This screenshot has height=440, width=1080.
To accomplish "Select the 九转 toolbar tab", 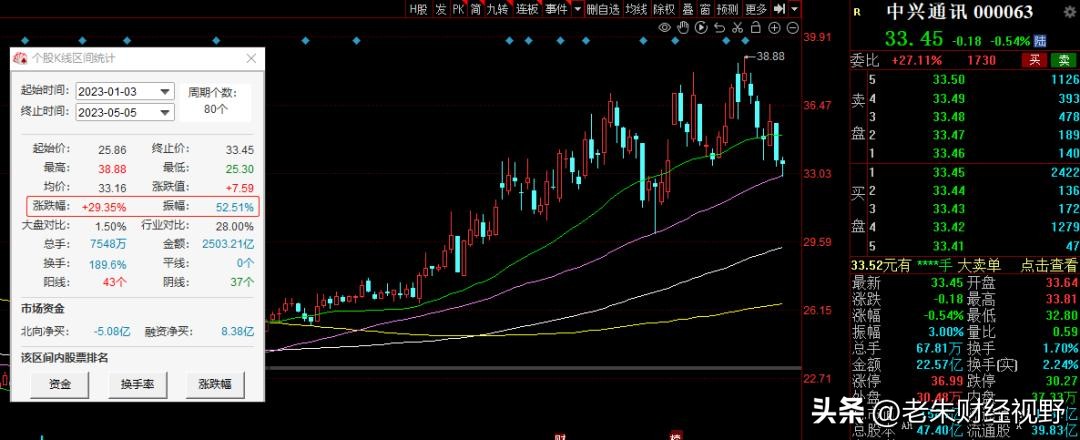I will coord(497,9).
